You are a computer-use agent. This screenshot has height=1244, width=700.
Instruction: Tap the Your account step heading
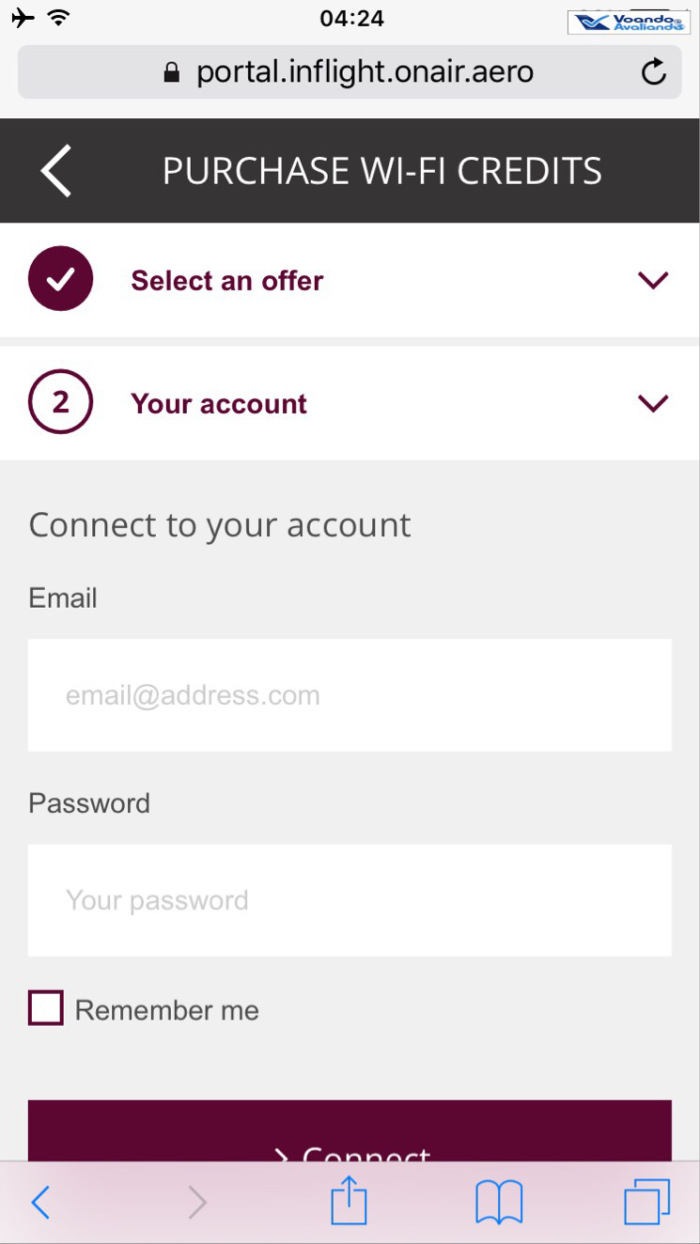coord(219,404)
